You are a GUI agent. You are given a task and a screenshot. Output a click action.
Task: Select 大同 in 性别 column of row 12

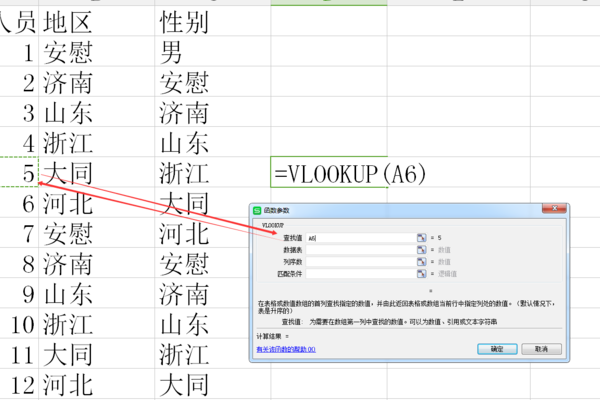coord(212,384)
